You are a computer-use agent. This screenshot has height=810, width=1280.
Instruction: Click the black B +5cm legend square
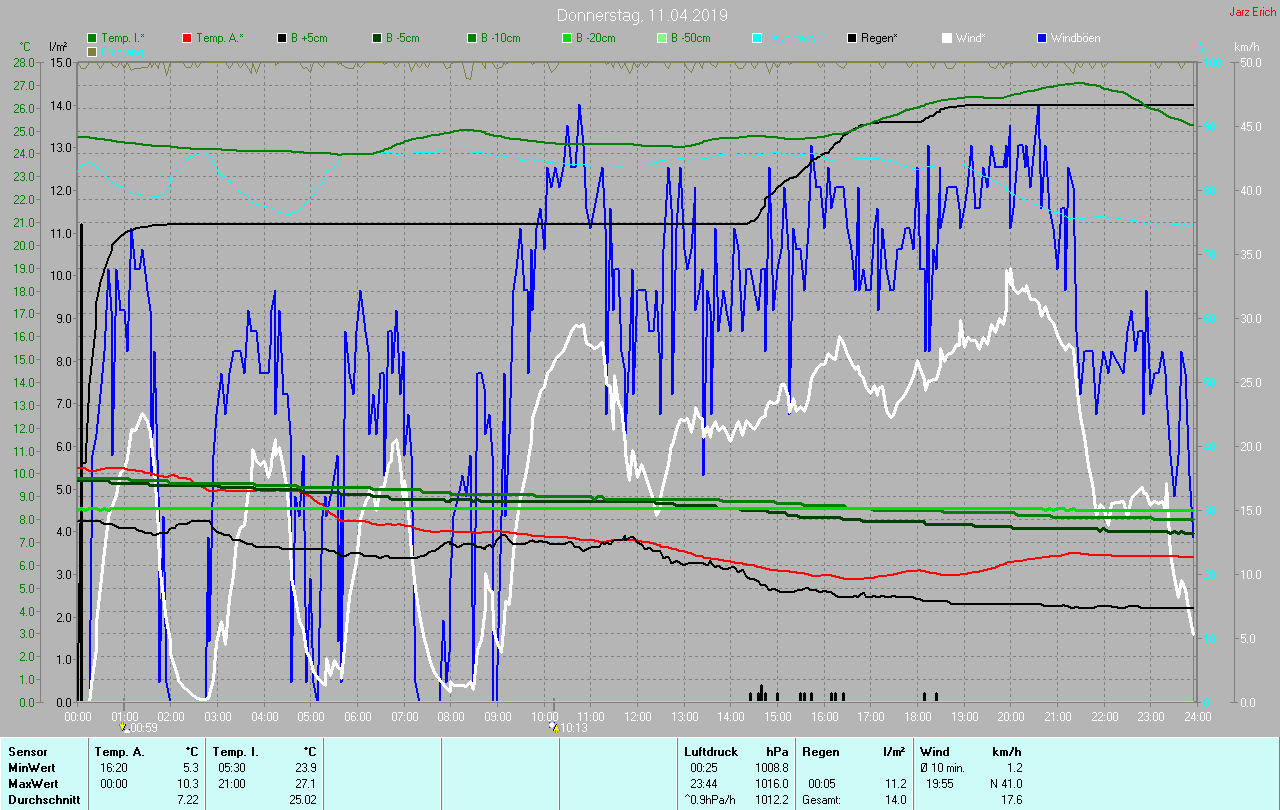click(x=283, y=38)
